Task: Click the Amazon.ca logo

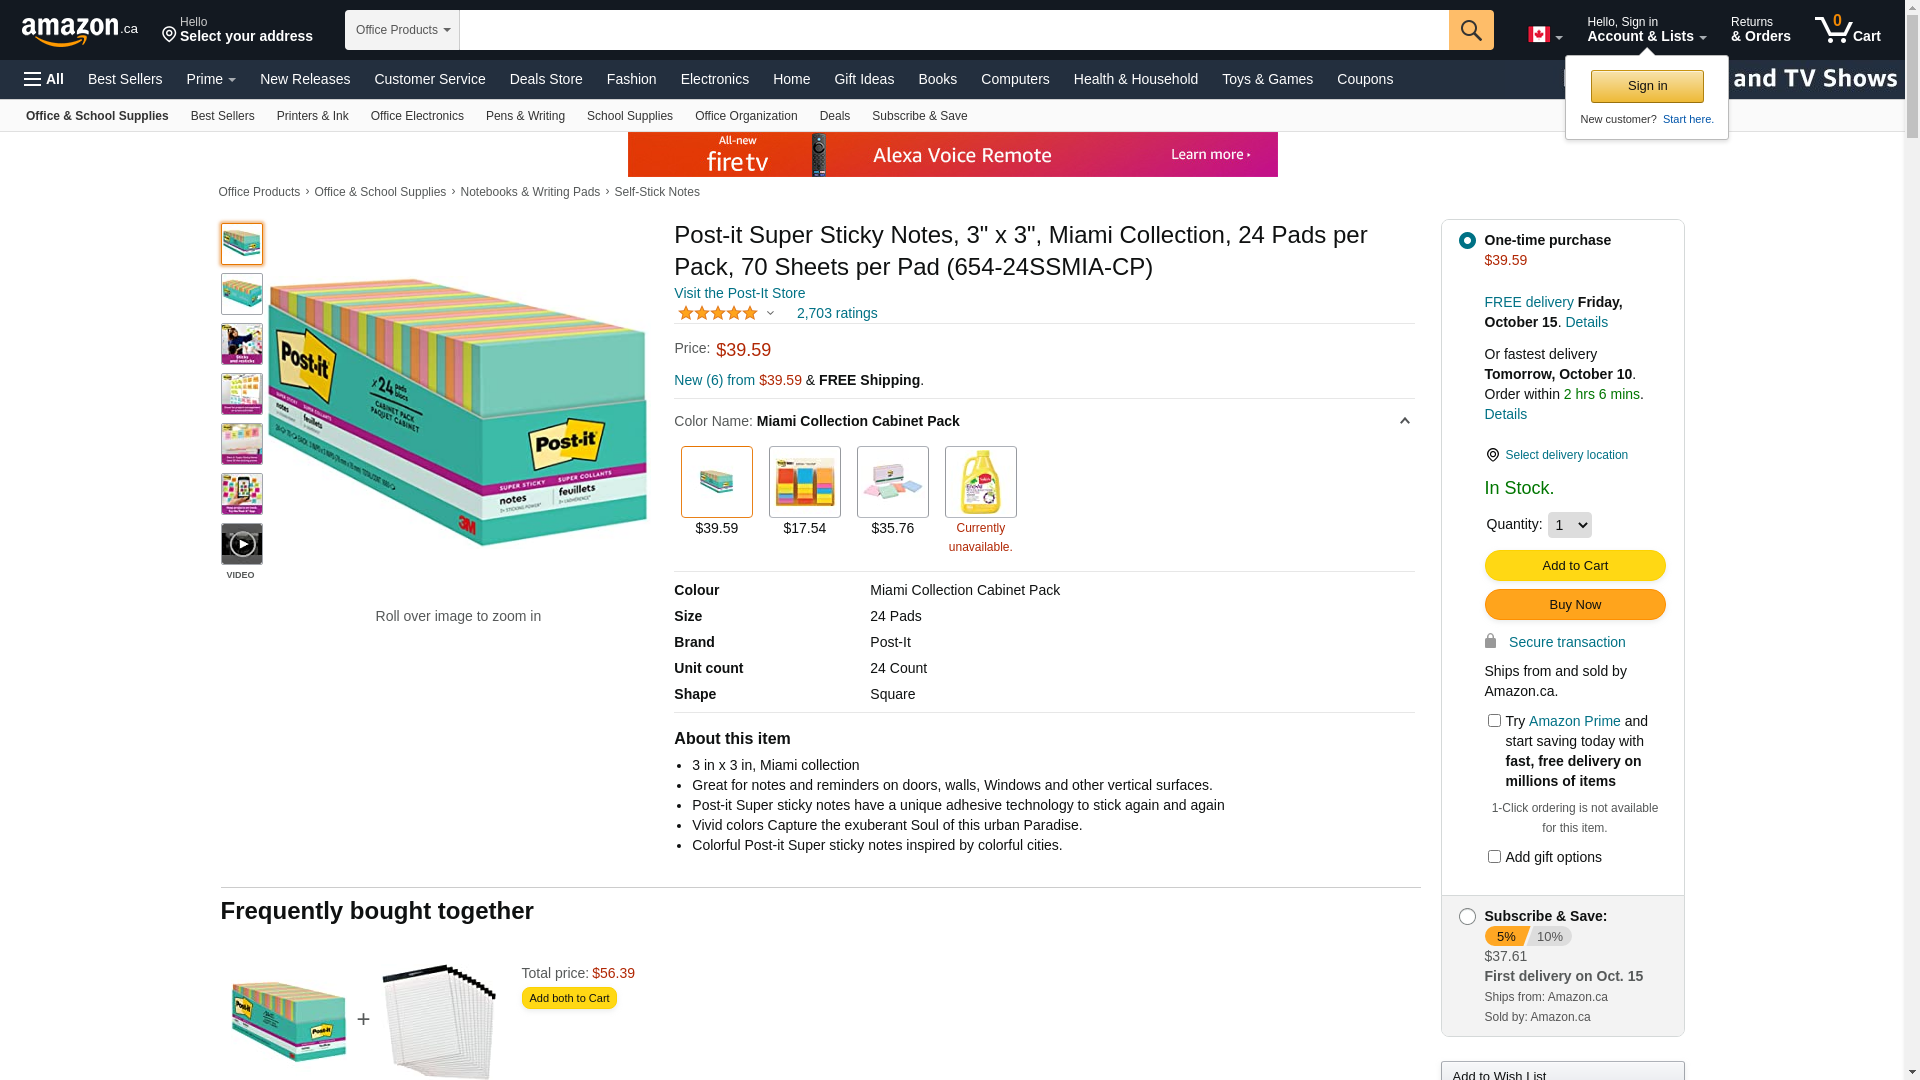Action: point(80,31)
